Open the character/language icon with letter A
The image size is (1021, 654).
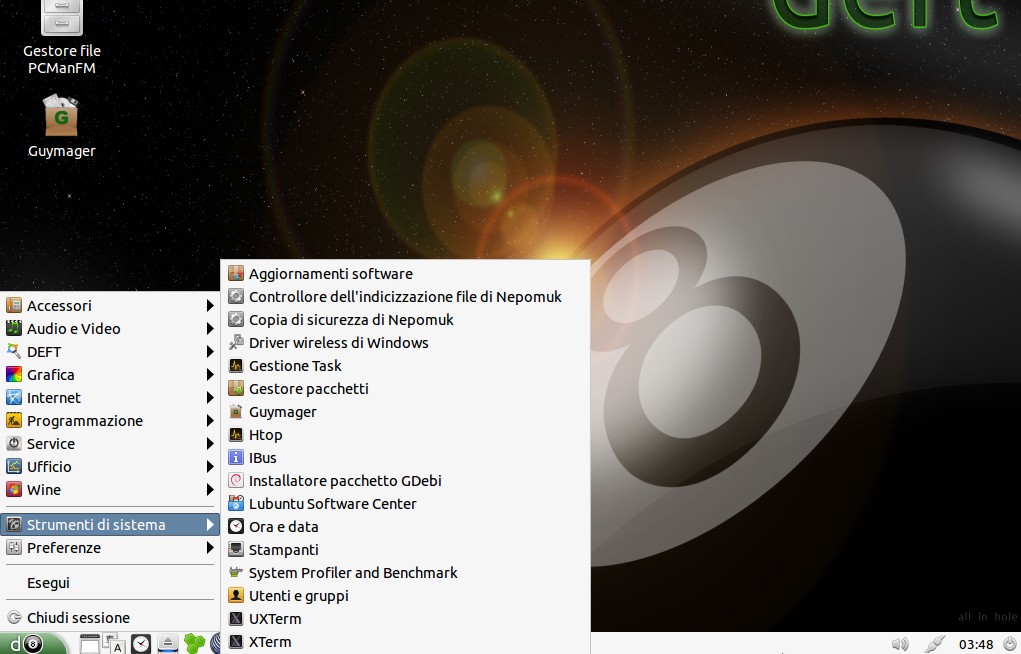(x=115, y=644)
